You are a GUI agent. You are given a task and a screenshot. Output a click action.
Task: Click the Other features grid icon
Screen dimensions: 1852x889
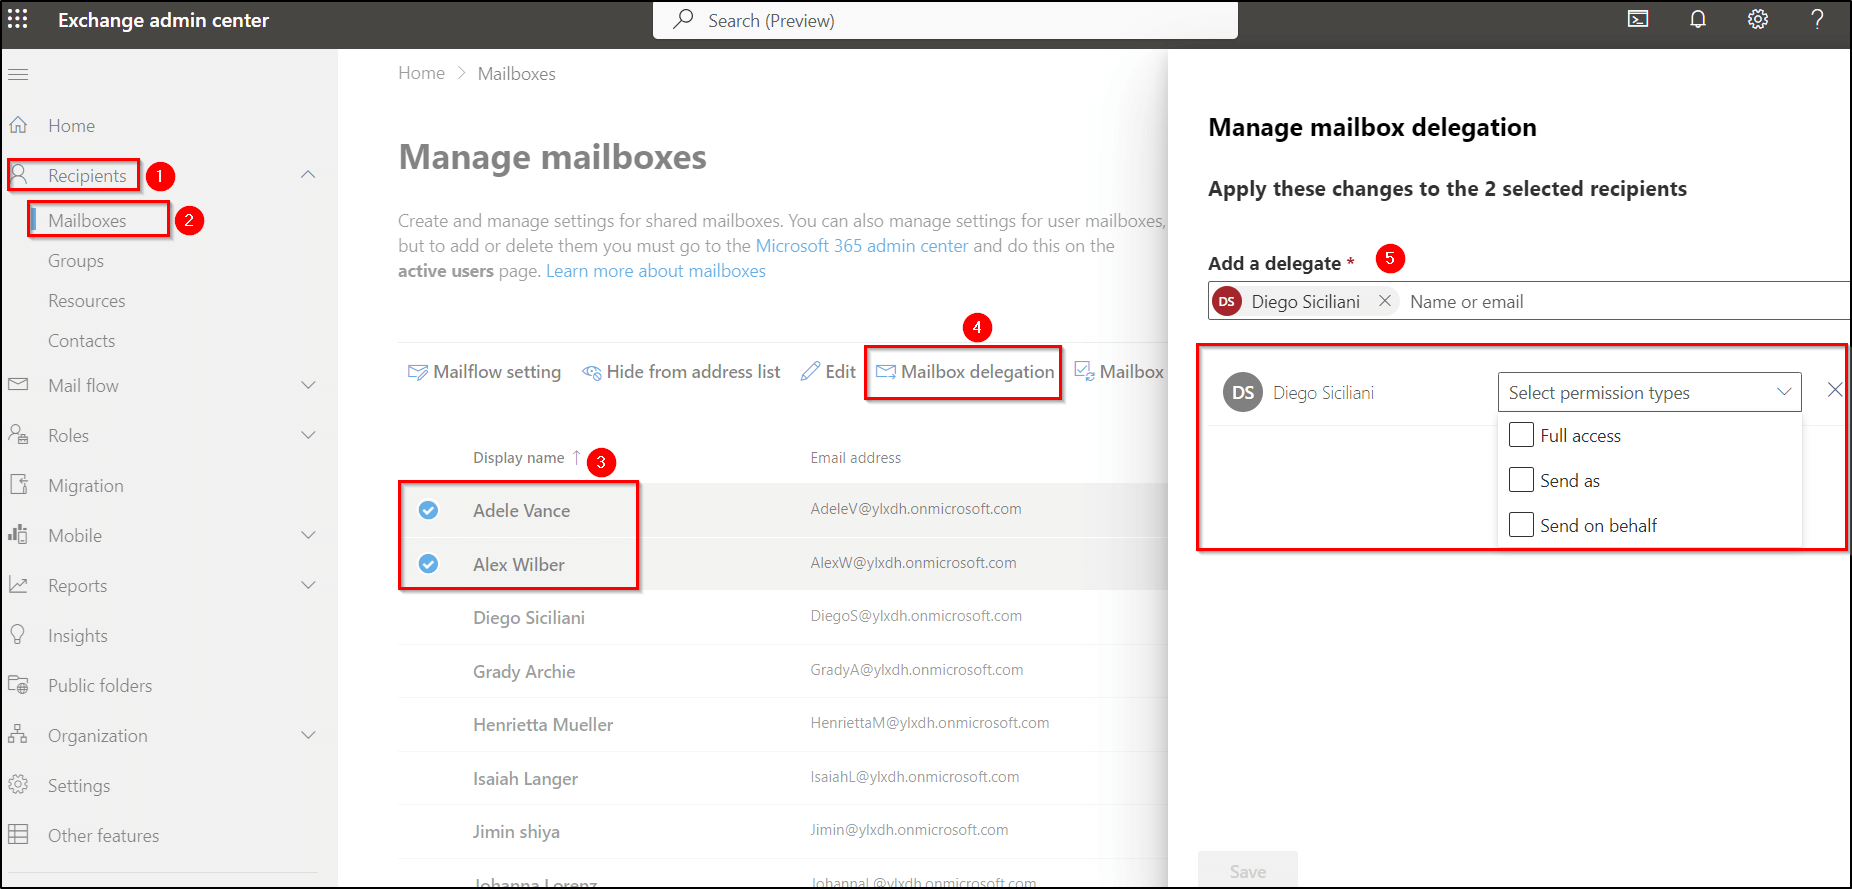click(18, 835)
